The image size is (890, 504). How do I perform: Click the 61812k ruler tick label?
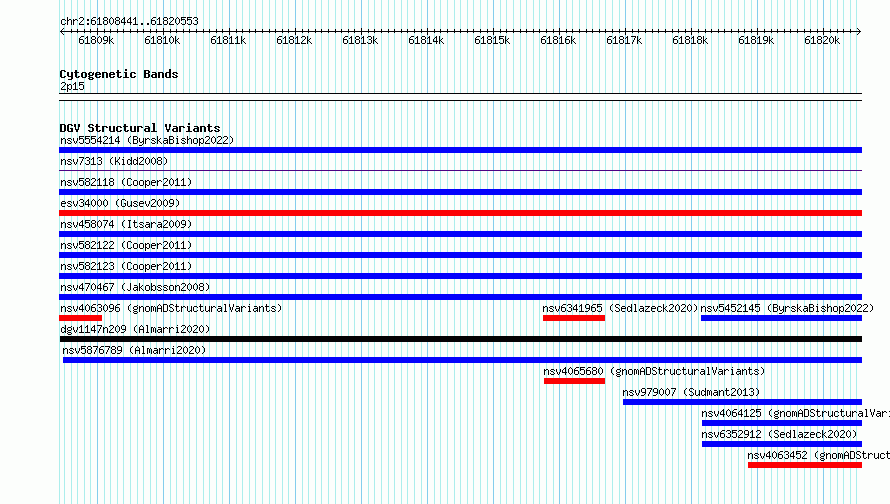[x=294, y=40]
